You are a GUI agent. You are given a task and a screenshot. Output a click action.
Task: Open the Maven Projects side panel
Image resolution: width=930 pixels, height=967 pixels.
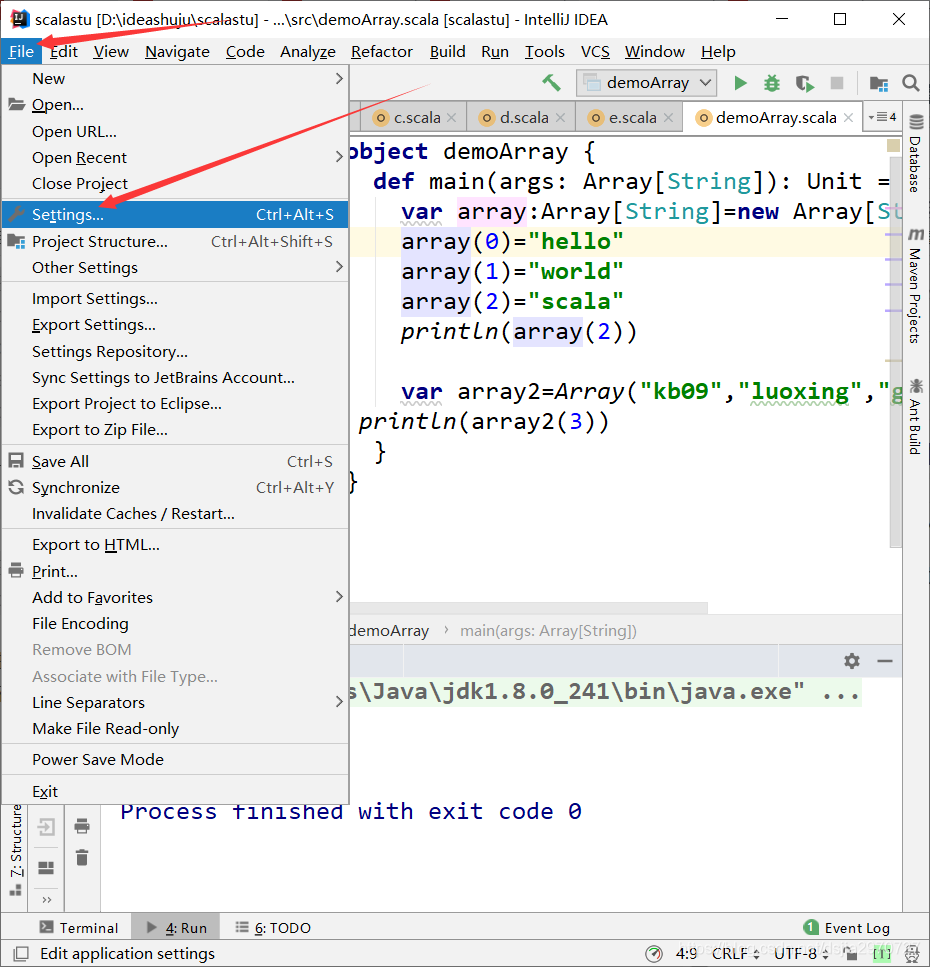[x=916, y=287]
